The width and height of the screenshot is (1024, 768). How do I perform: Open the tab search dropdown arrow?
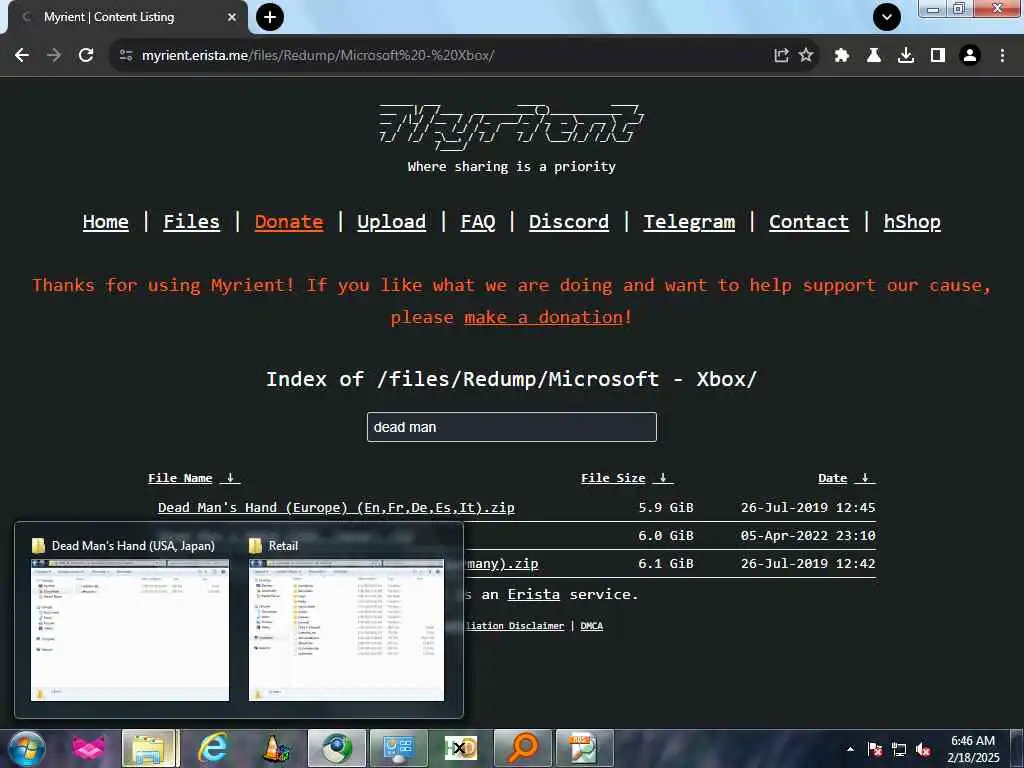pos(887,17)
